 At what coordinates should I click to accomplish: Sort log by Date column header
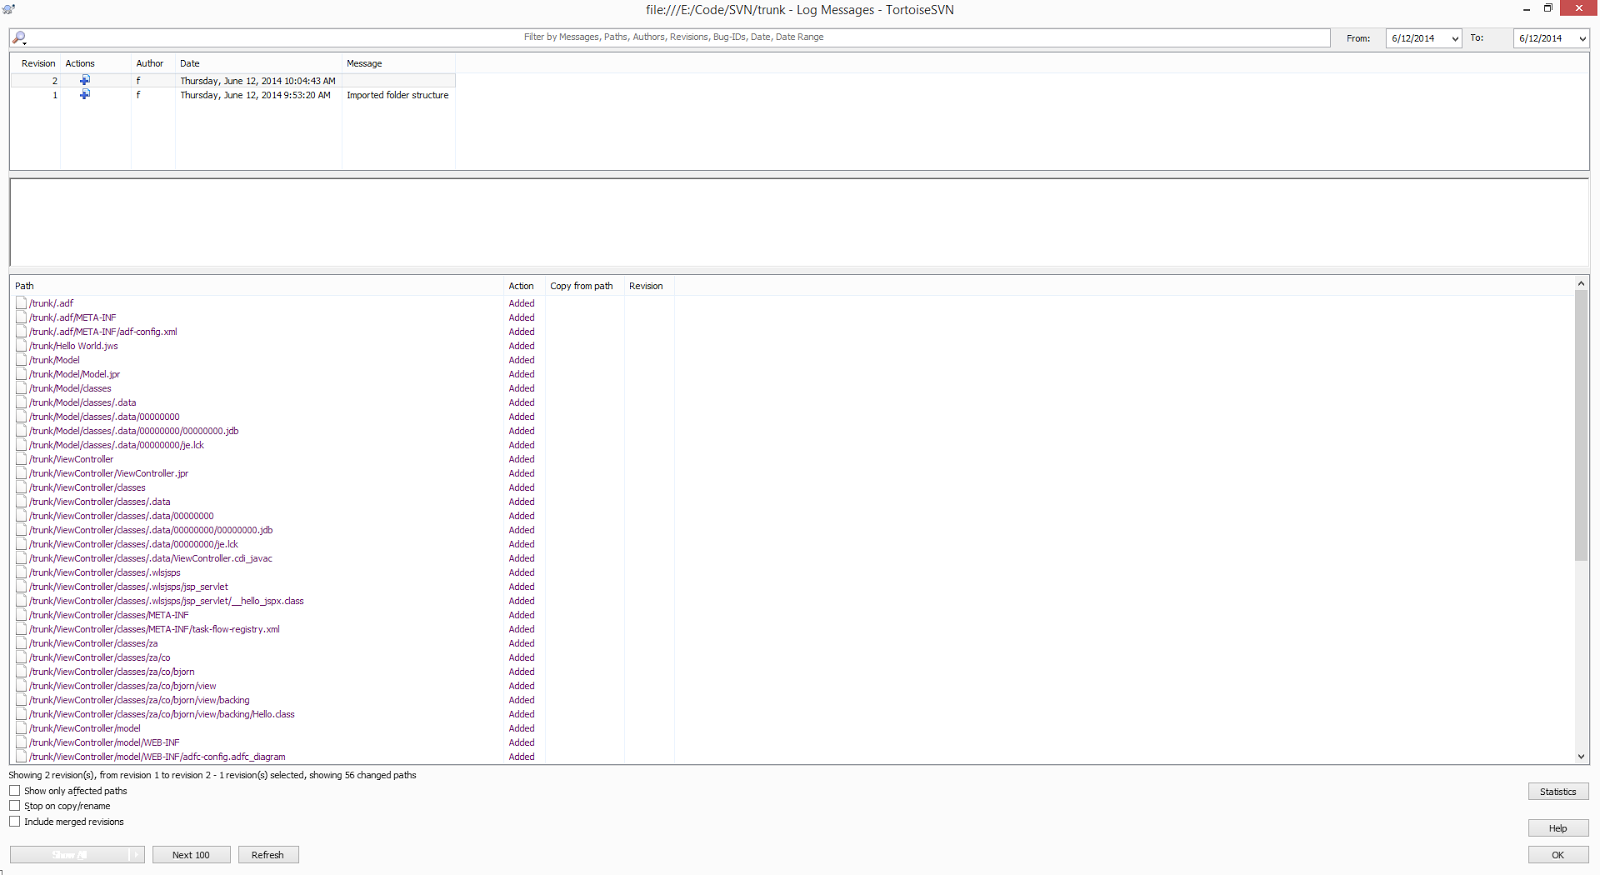tap(258, 63)
